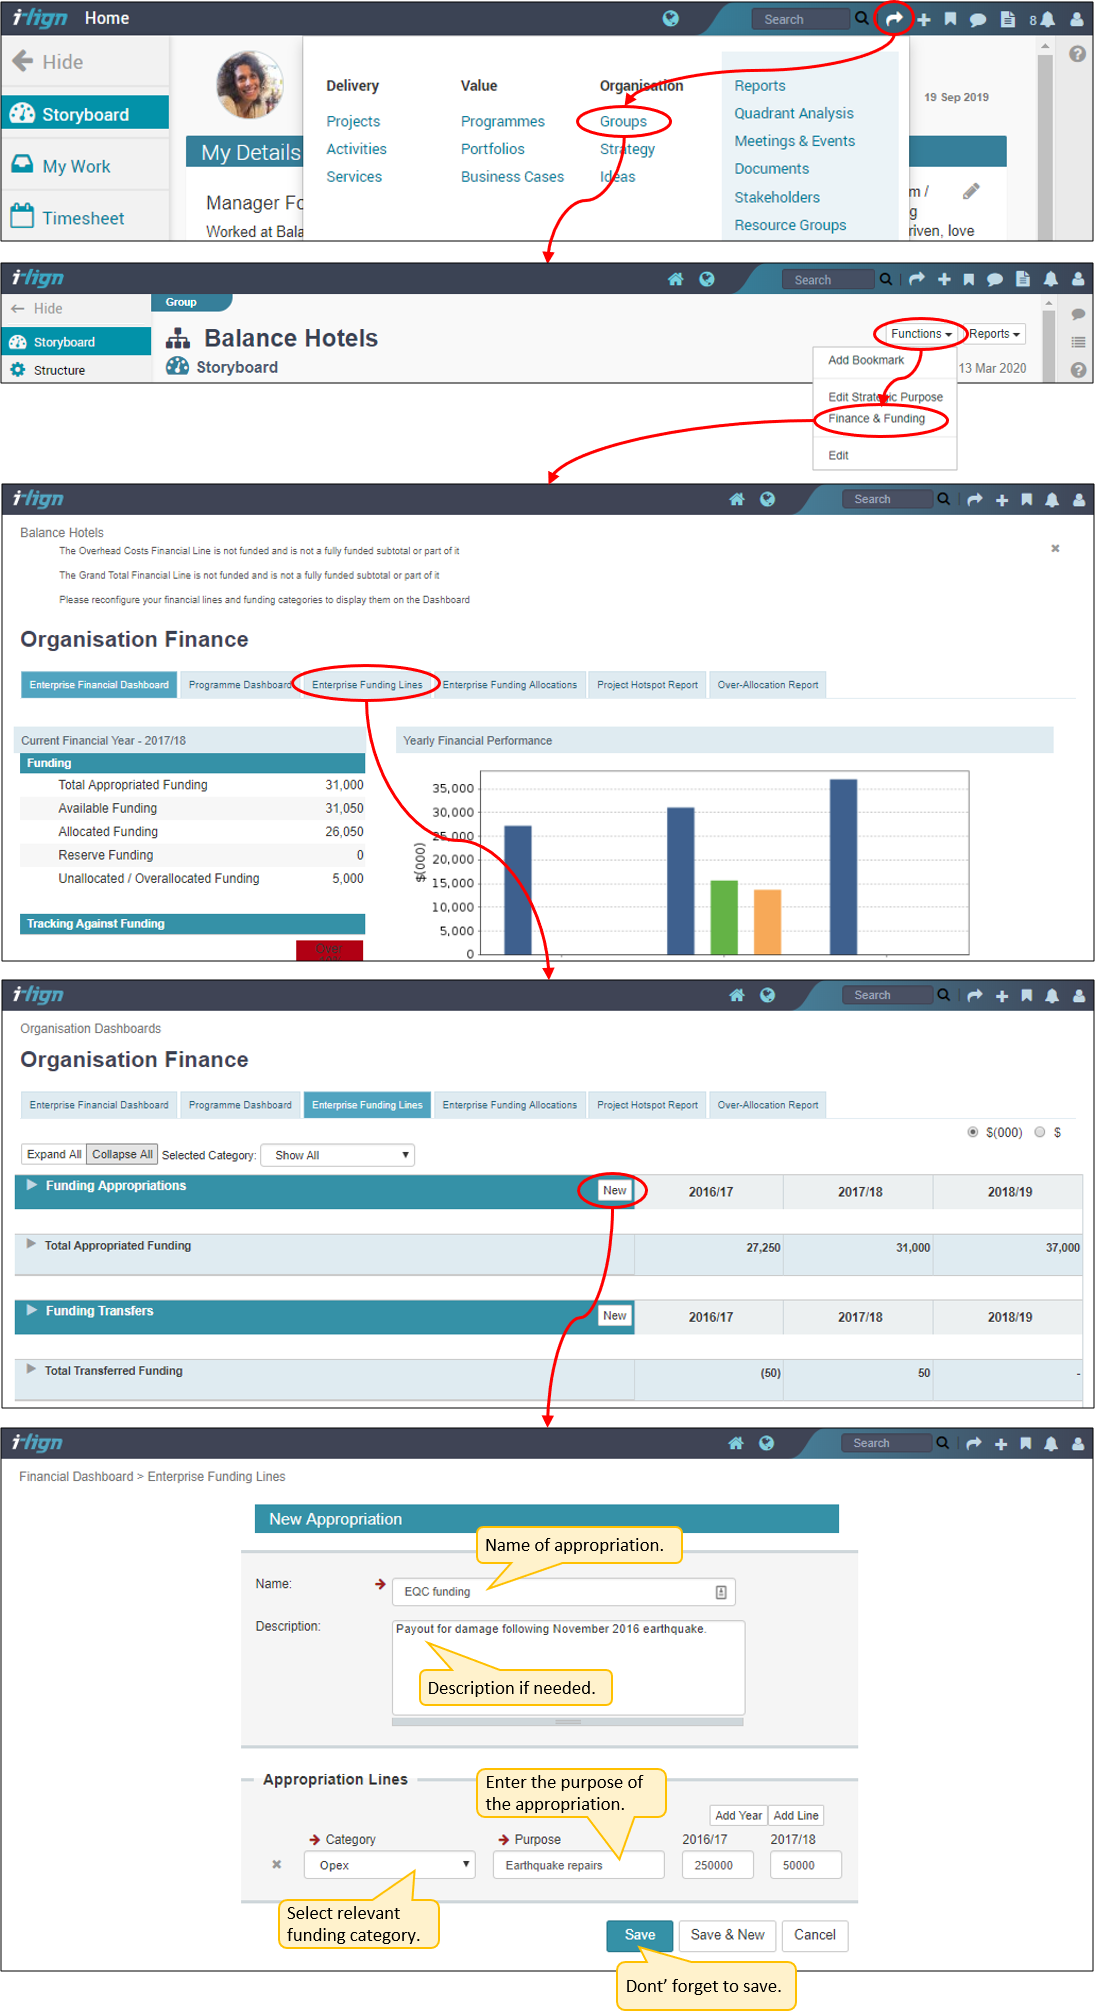The image size is (1095, 2011).
Task: Click the question mark icon beside the 13 Mar 2020 date
Action: click(1078, 369)
